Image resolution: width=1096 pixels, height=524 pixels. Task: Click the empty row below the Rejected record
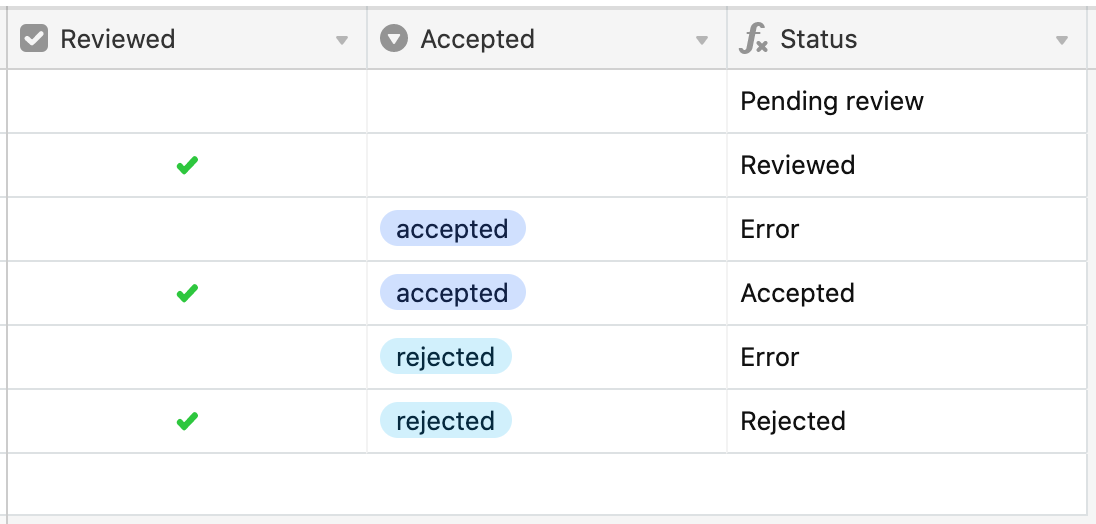[x=547, y=484]
